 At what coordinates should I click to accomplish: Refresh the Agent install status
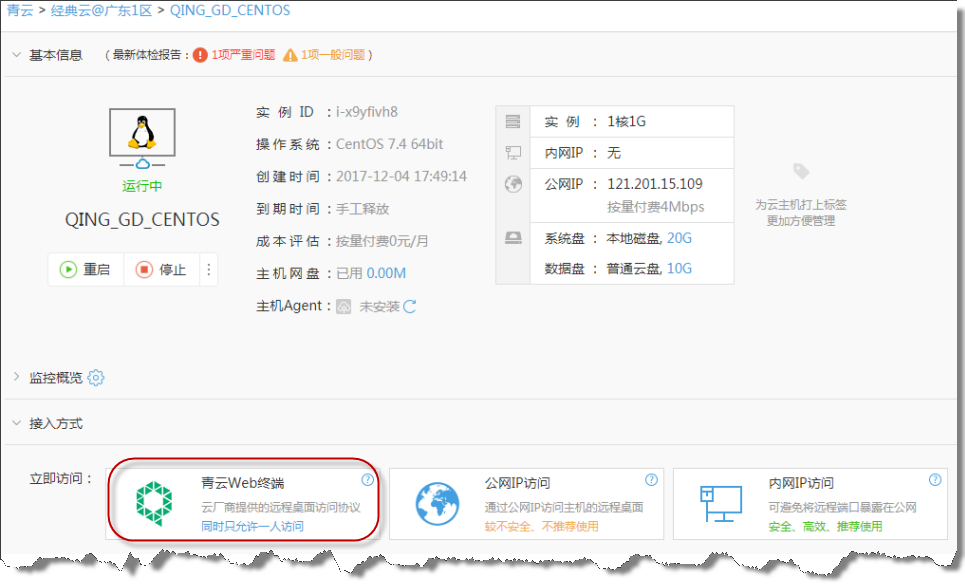click(410, 306)
